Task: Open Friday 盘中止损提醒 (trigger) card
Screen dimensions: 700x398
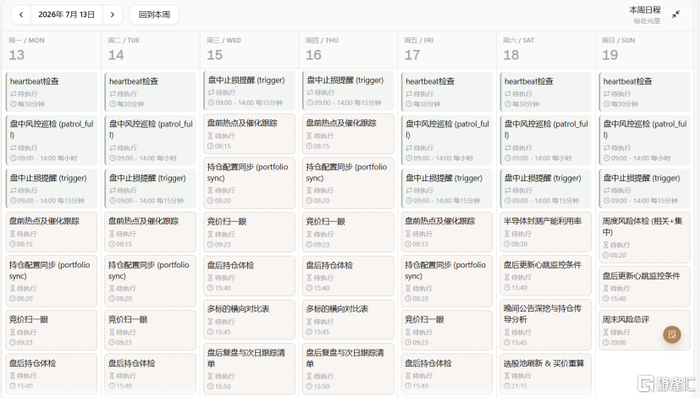Action: click(x=447, y=188)
